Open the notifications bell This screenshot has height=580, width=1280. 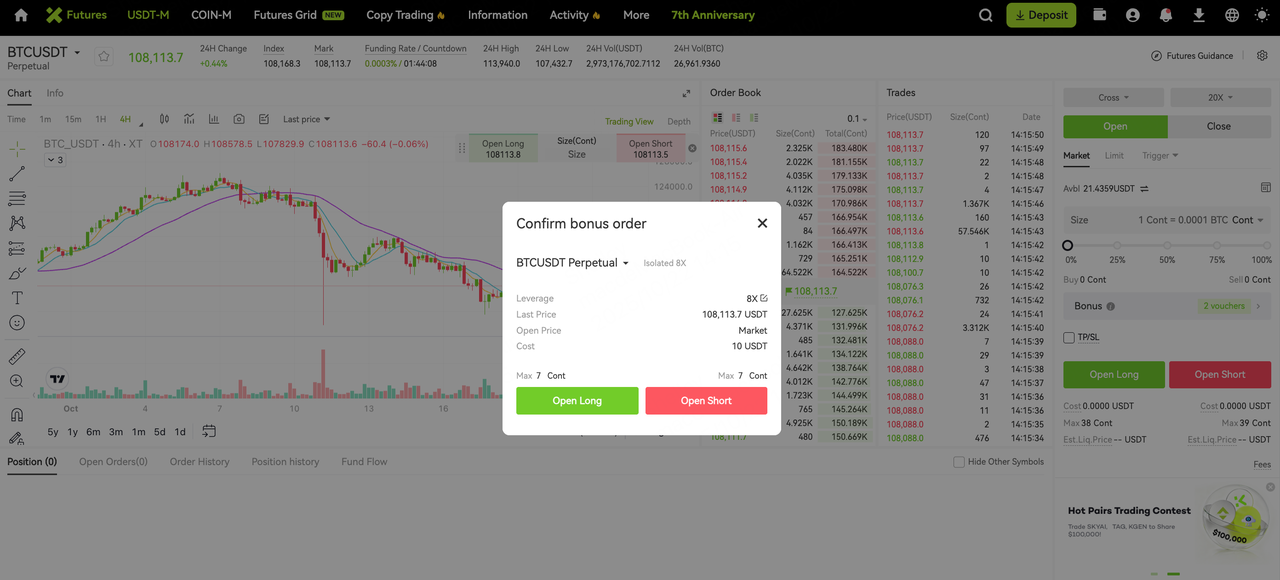coord(1166,15)
